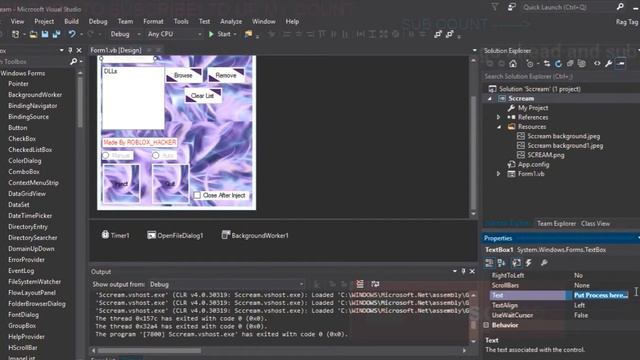Click the Output horizontal scrollbar thumb
The width and height of the screenshot is (640, 360).
pos(149,350)
